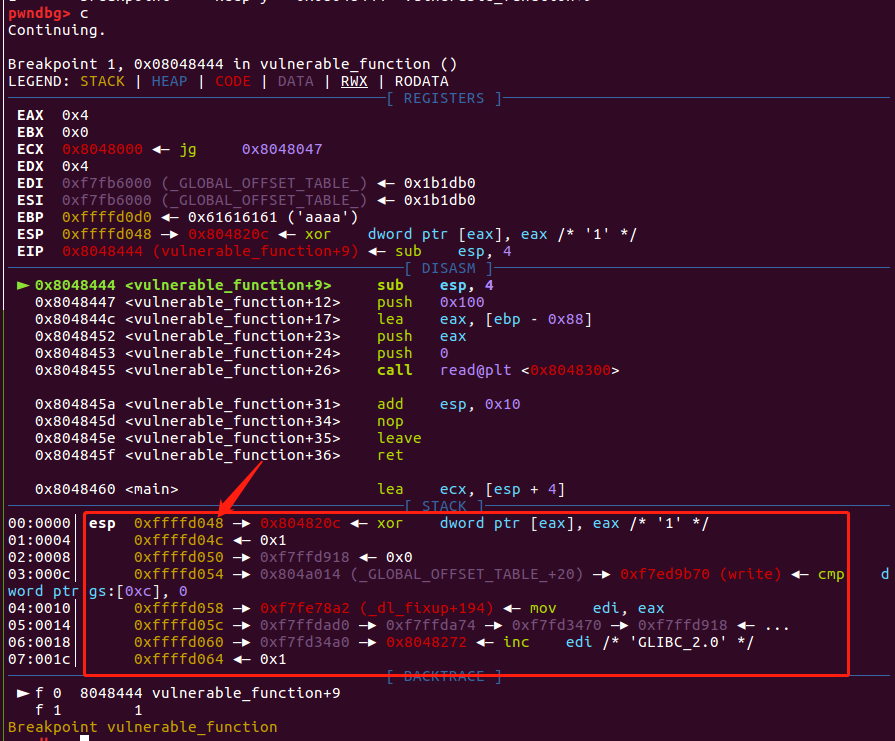Click the 'Breakpoint vulnerable_function' line
The height and width of the screenshot is (741, 895).
click(142, 727)
